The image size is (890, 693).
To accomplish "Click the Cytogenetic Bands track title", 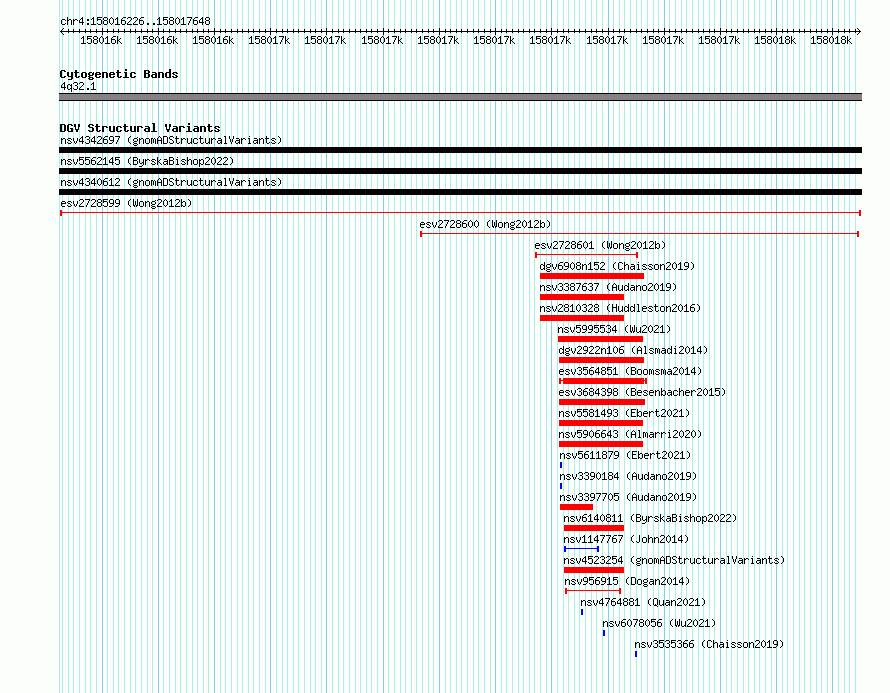I will (x=119, y=74).
